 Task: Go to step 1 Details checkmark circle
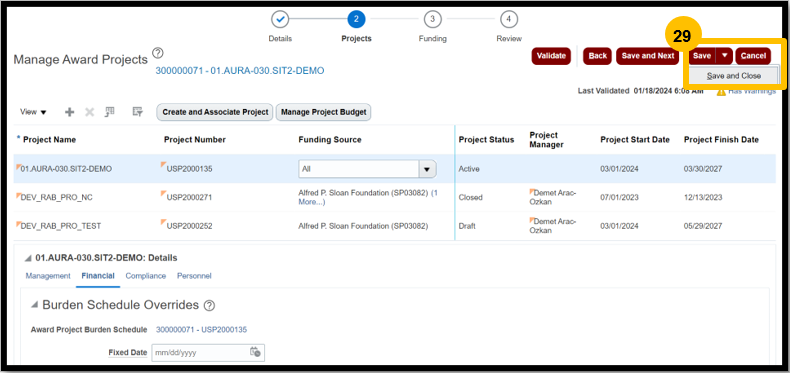click(281, 20)
